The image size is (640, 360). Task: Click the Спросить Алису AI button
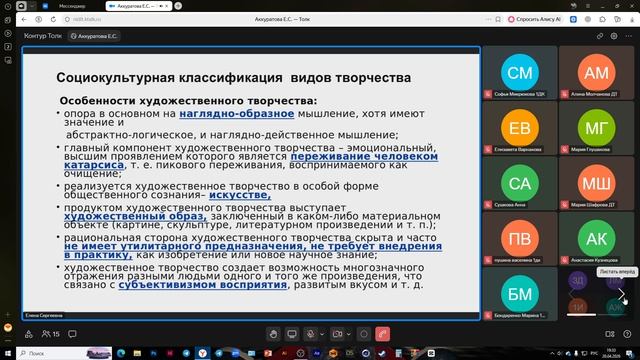534,19
